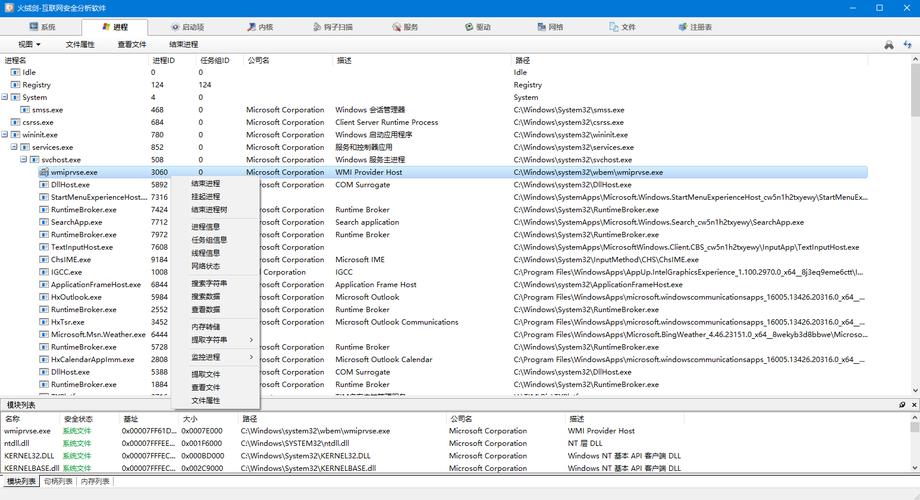Collapse the services.exe tree node
Image resolution: width=920 pixels, height=500 pixels.
[15, 147]
